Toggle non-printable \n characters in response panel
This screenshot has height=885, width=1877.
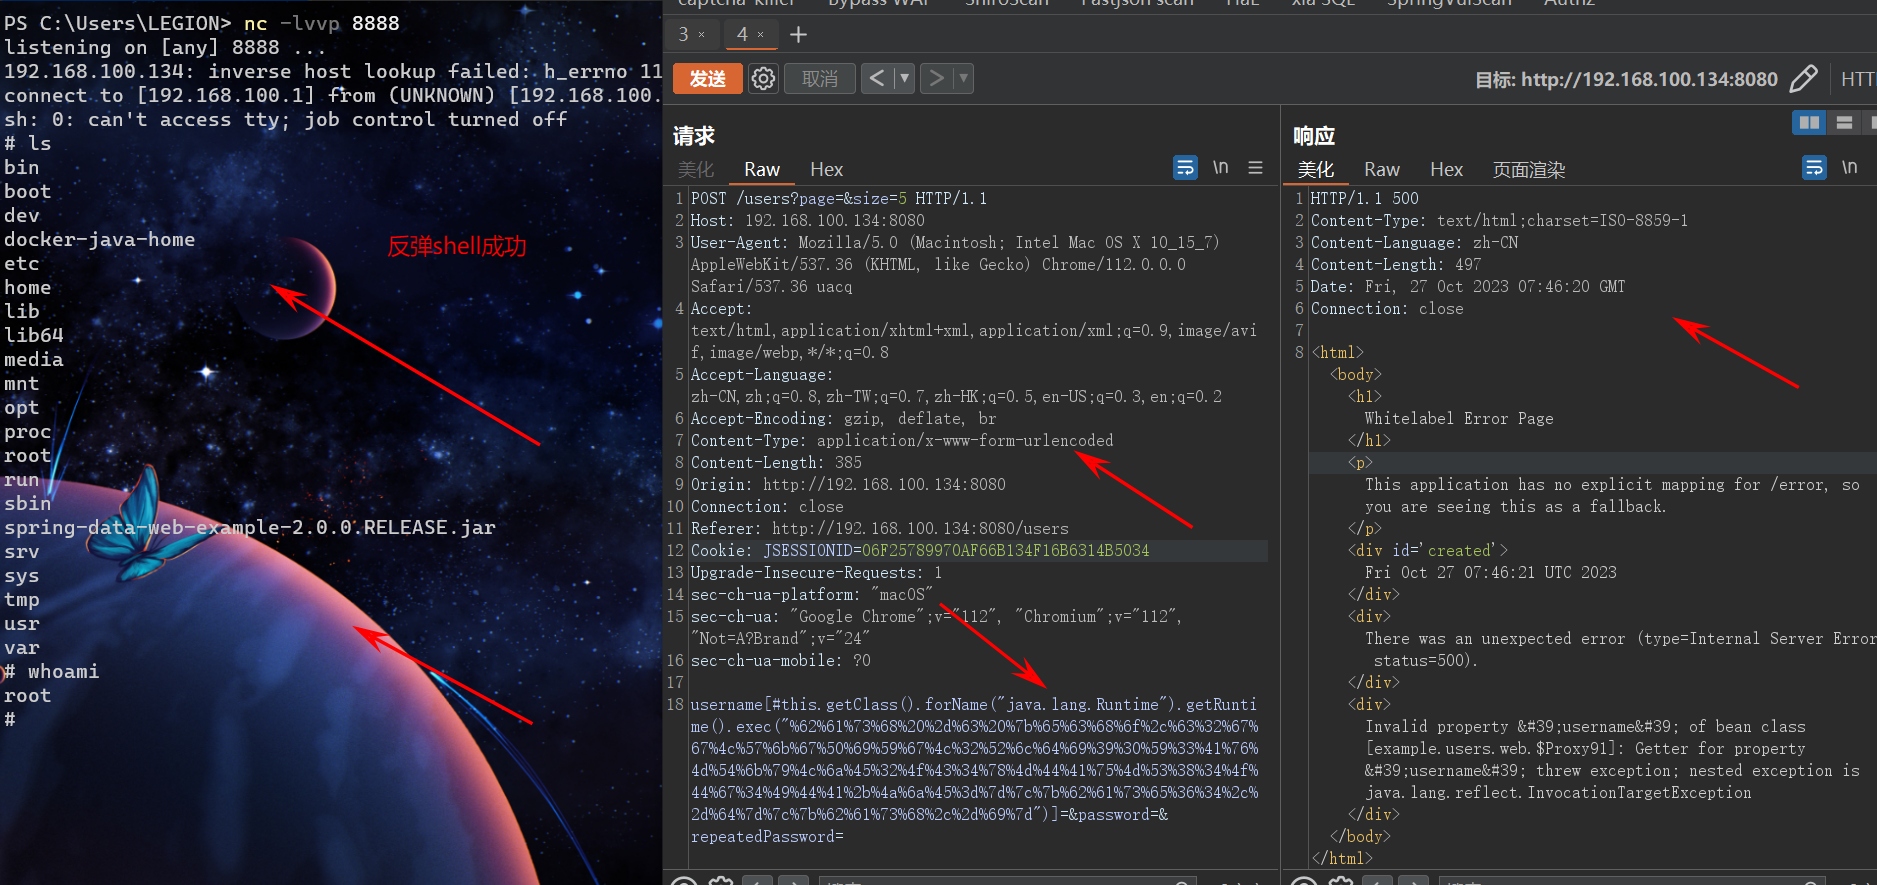1849,167
